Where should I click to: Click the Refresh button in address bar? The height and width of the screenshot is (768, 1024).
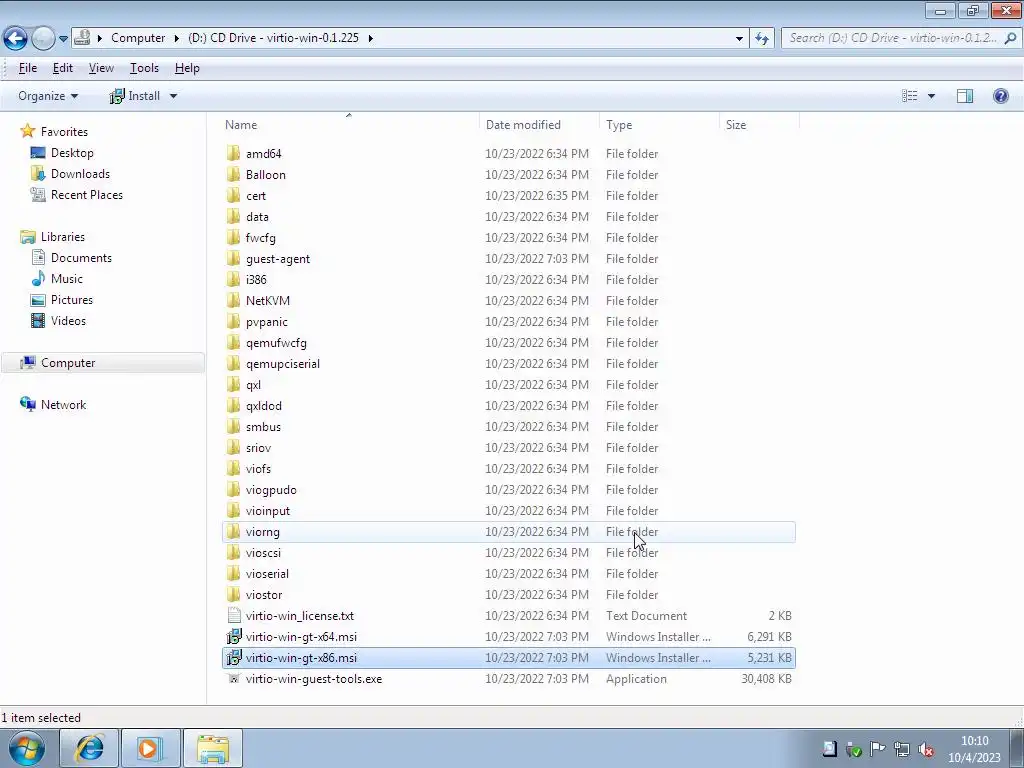click(761, 39)
